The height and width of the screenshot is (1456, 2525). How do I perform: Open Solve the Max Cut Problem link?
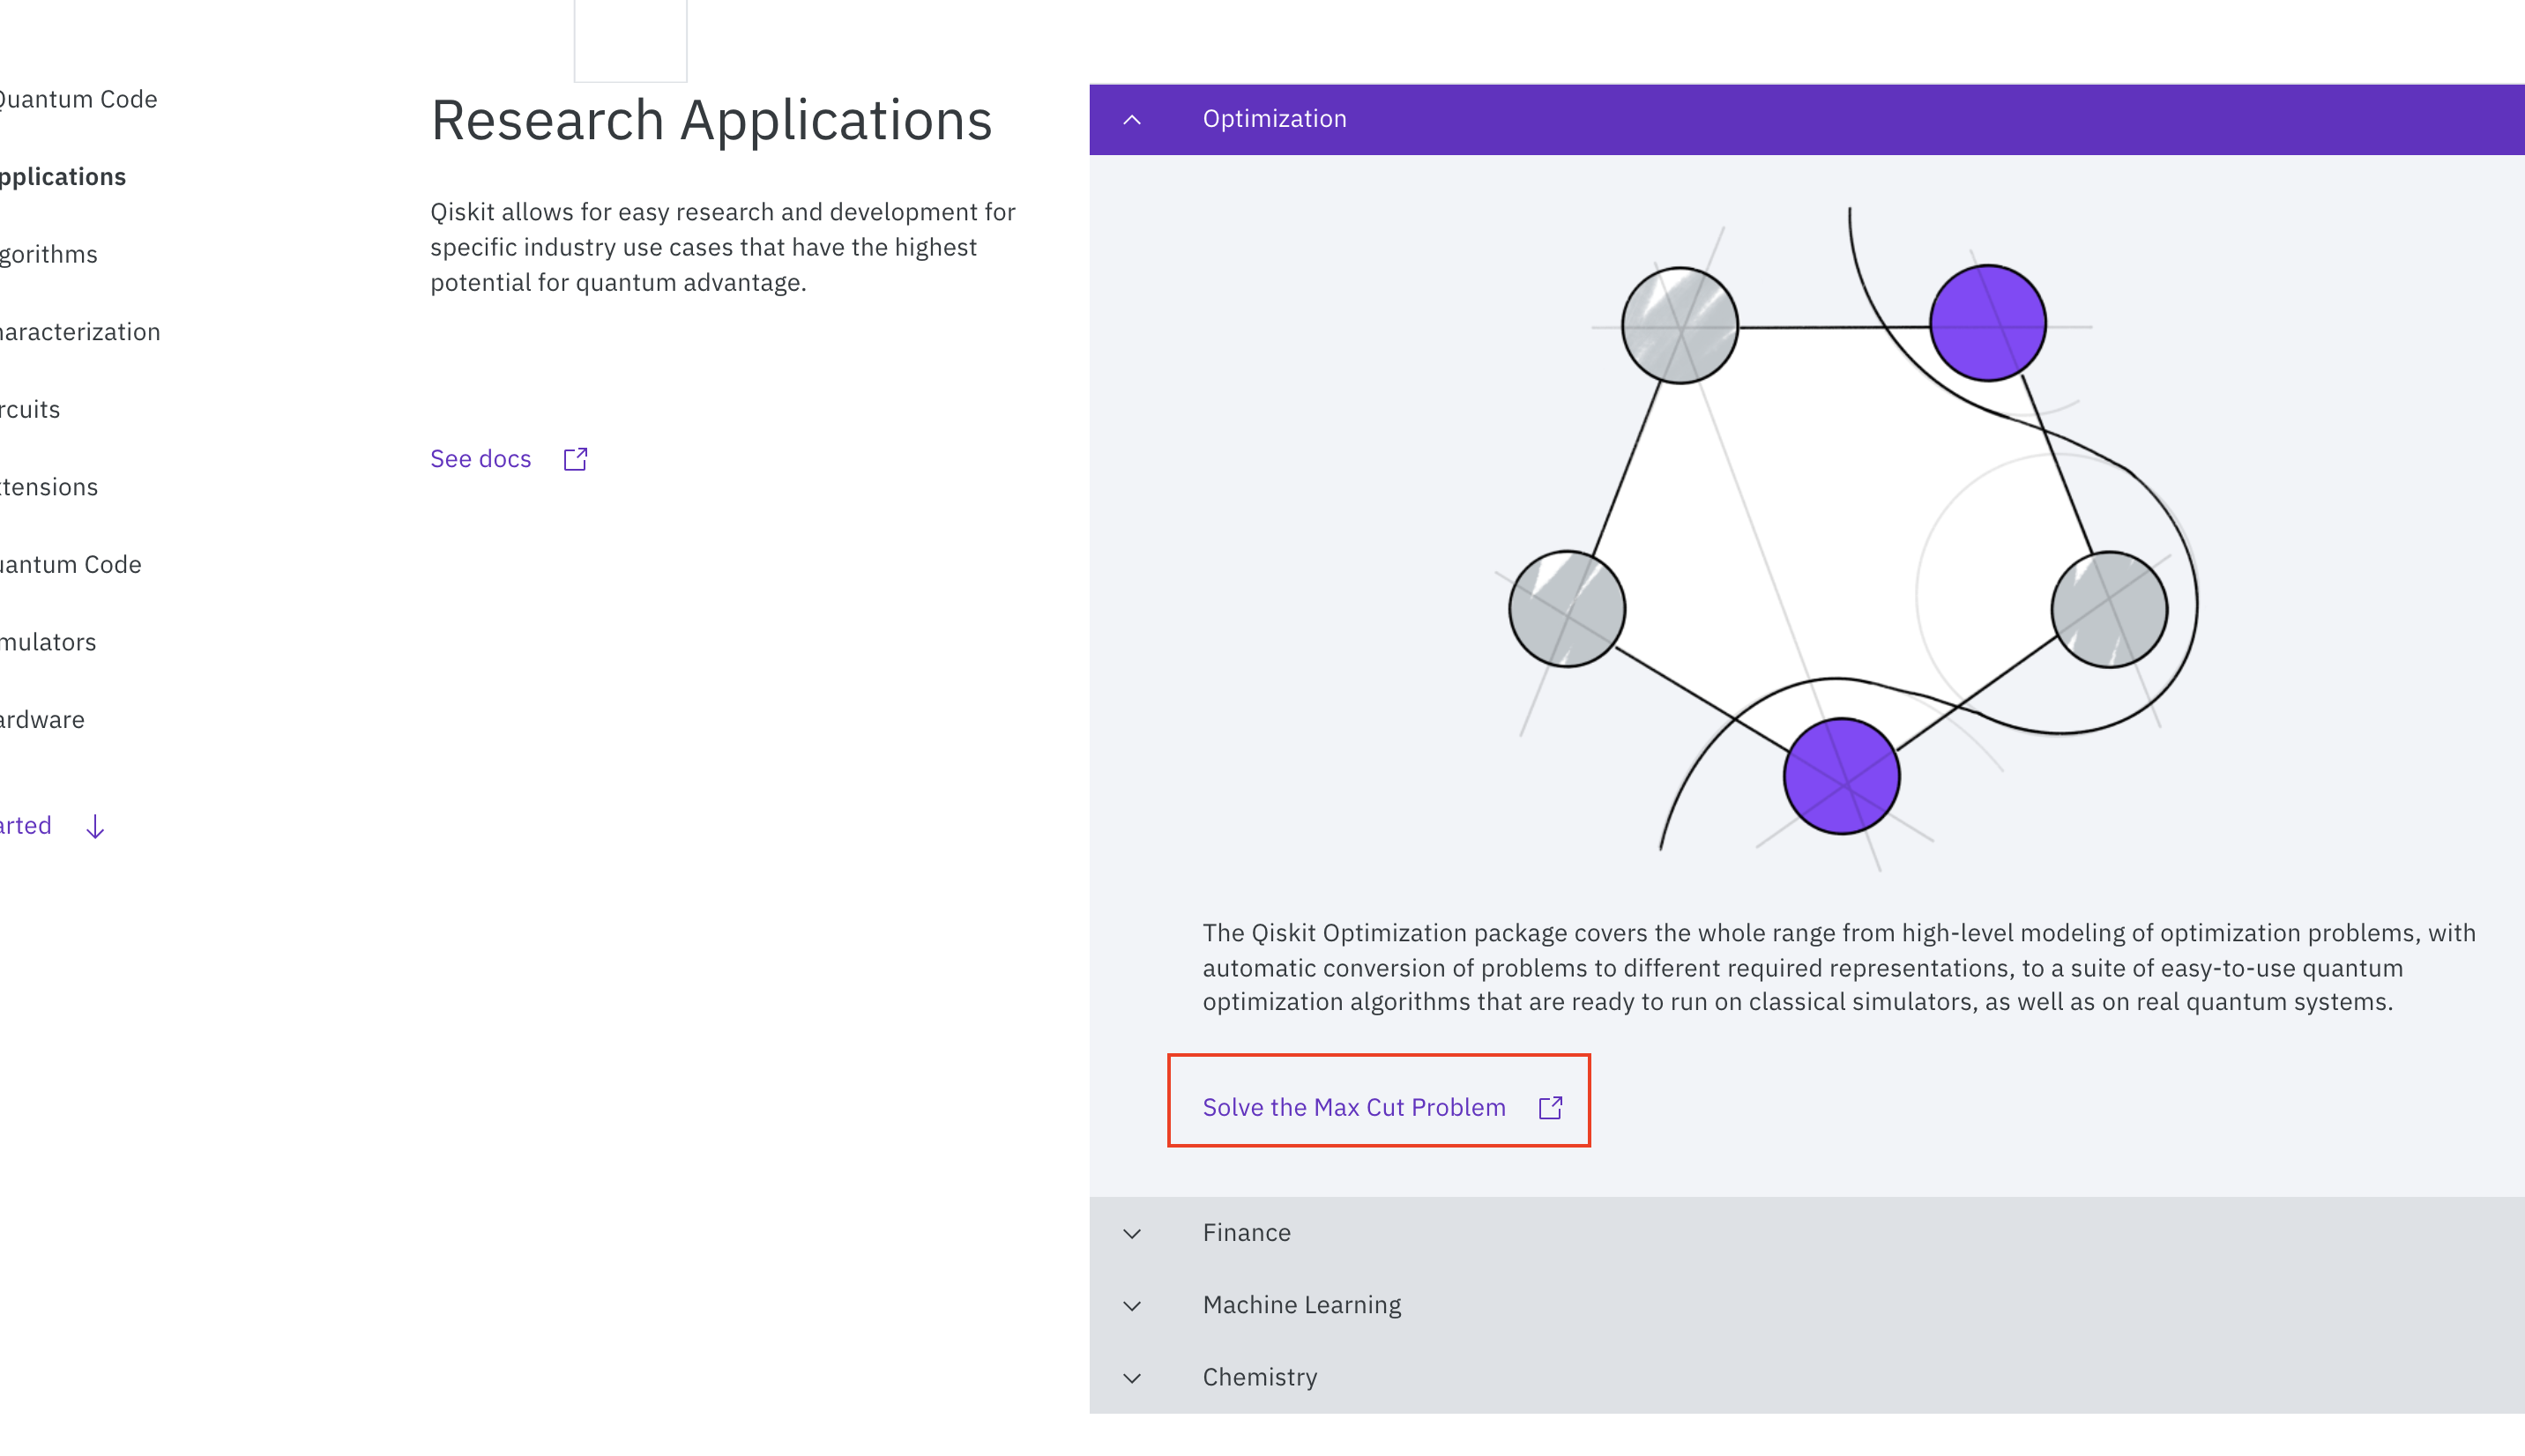coord(1353,1107)
